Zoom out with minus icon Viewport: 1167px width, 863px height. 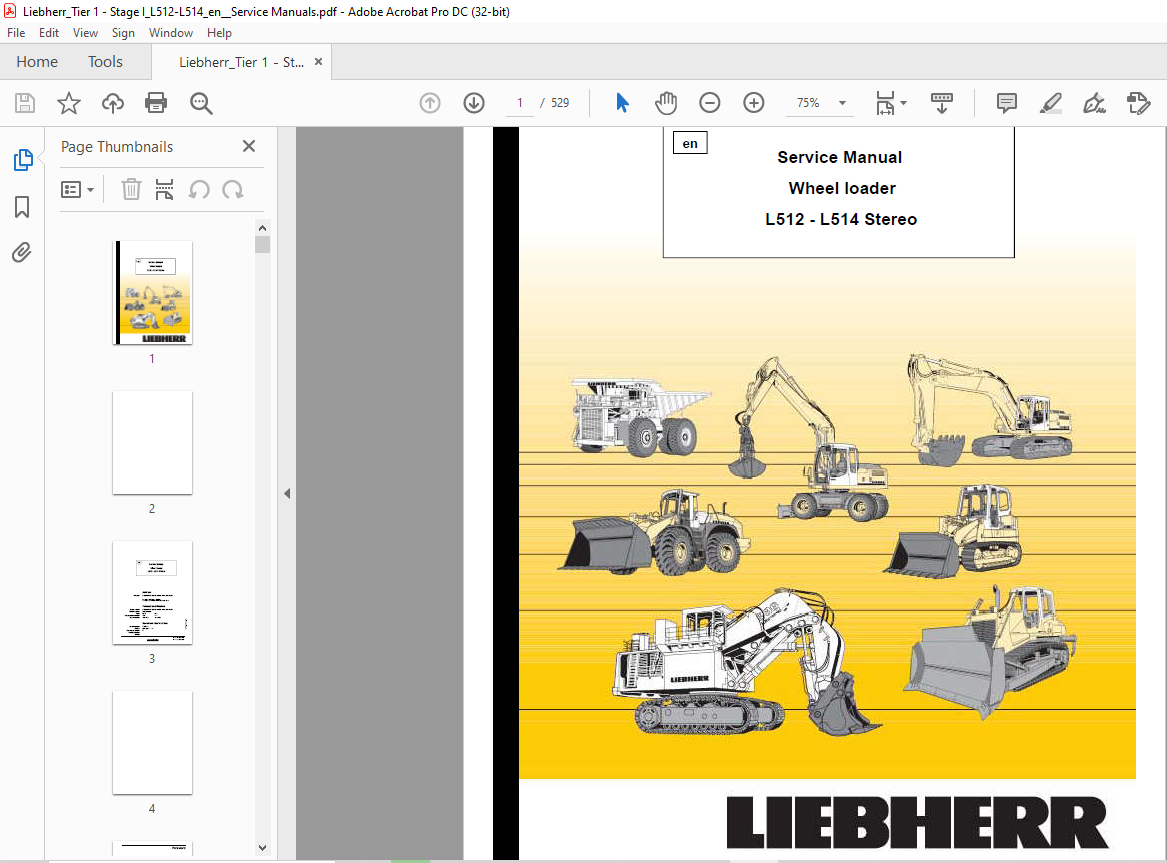(x=710, y=103)
